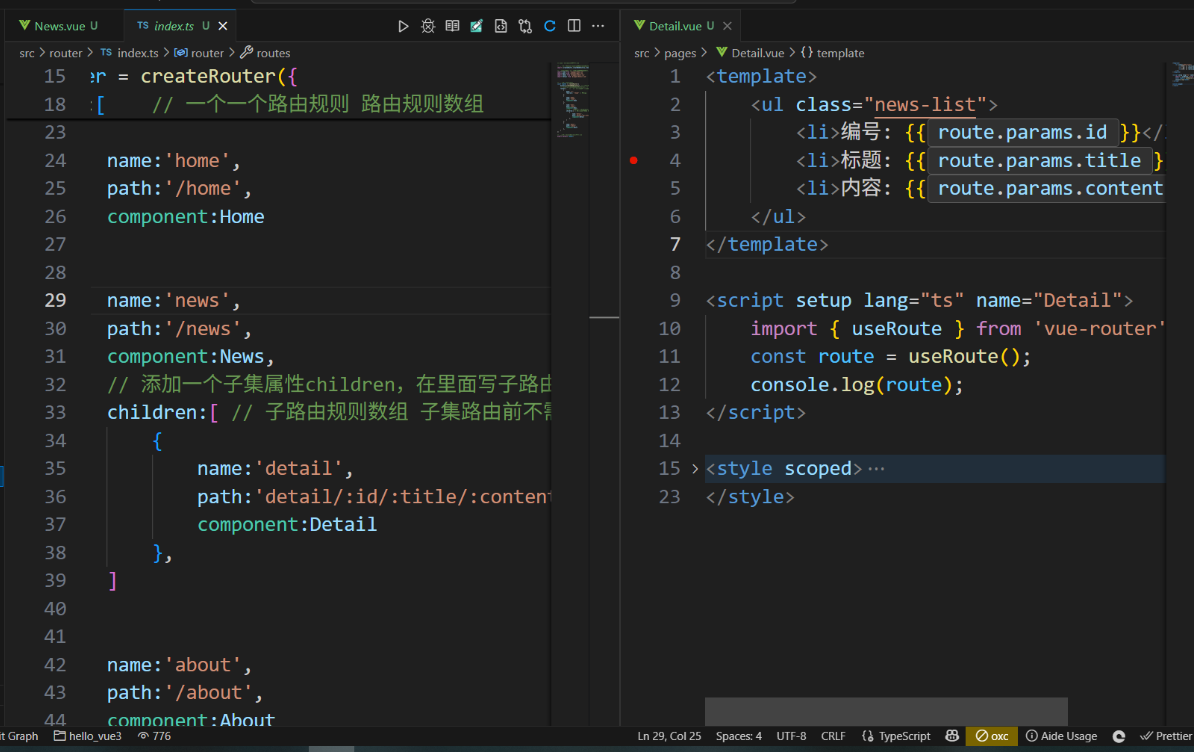
Task: Click the 'src' breadcrumb in index.ts editor
Action: tap(27, 53)
